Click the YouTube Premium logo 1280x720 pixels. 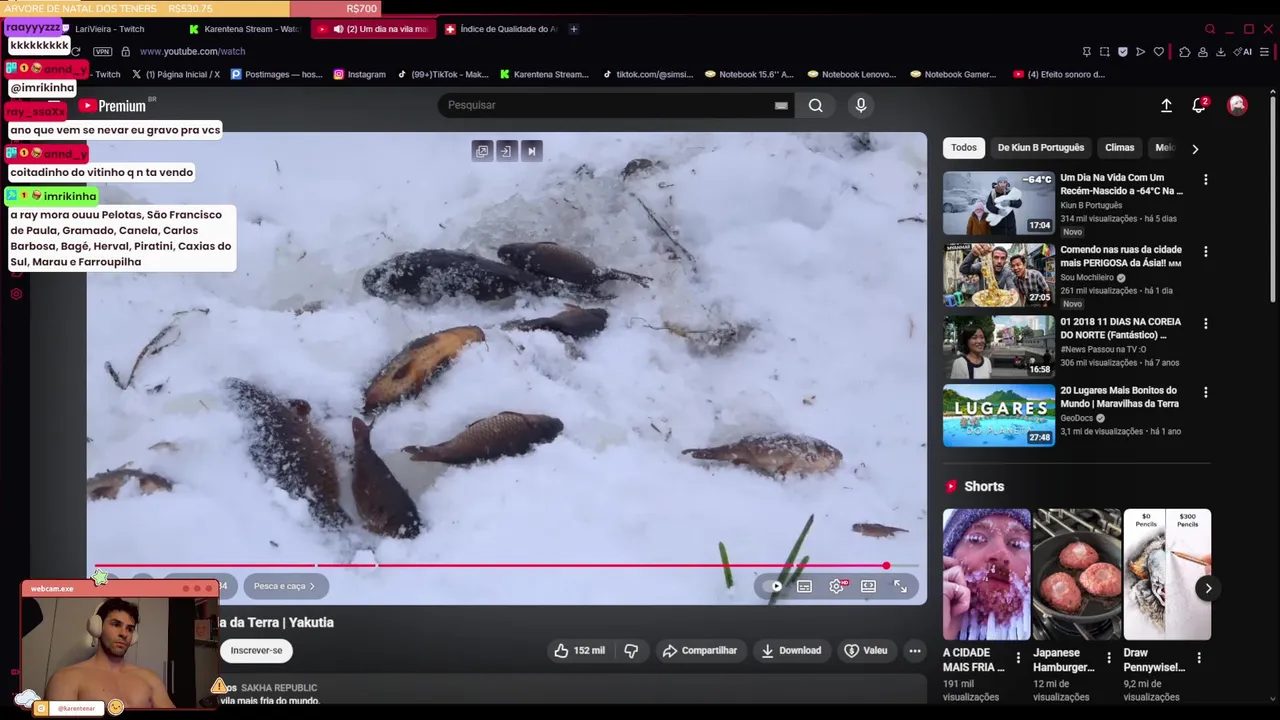point(113,105)
